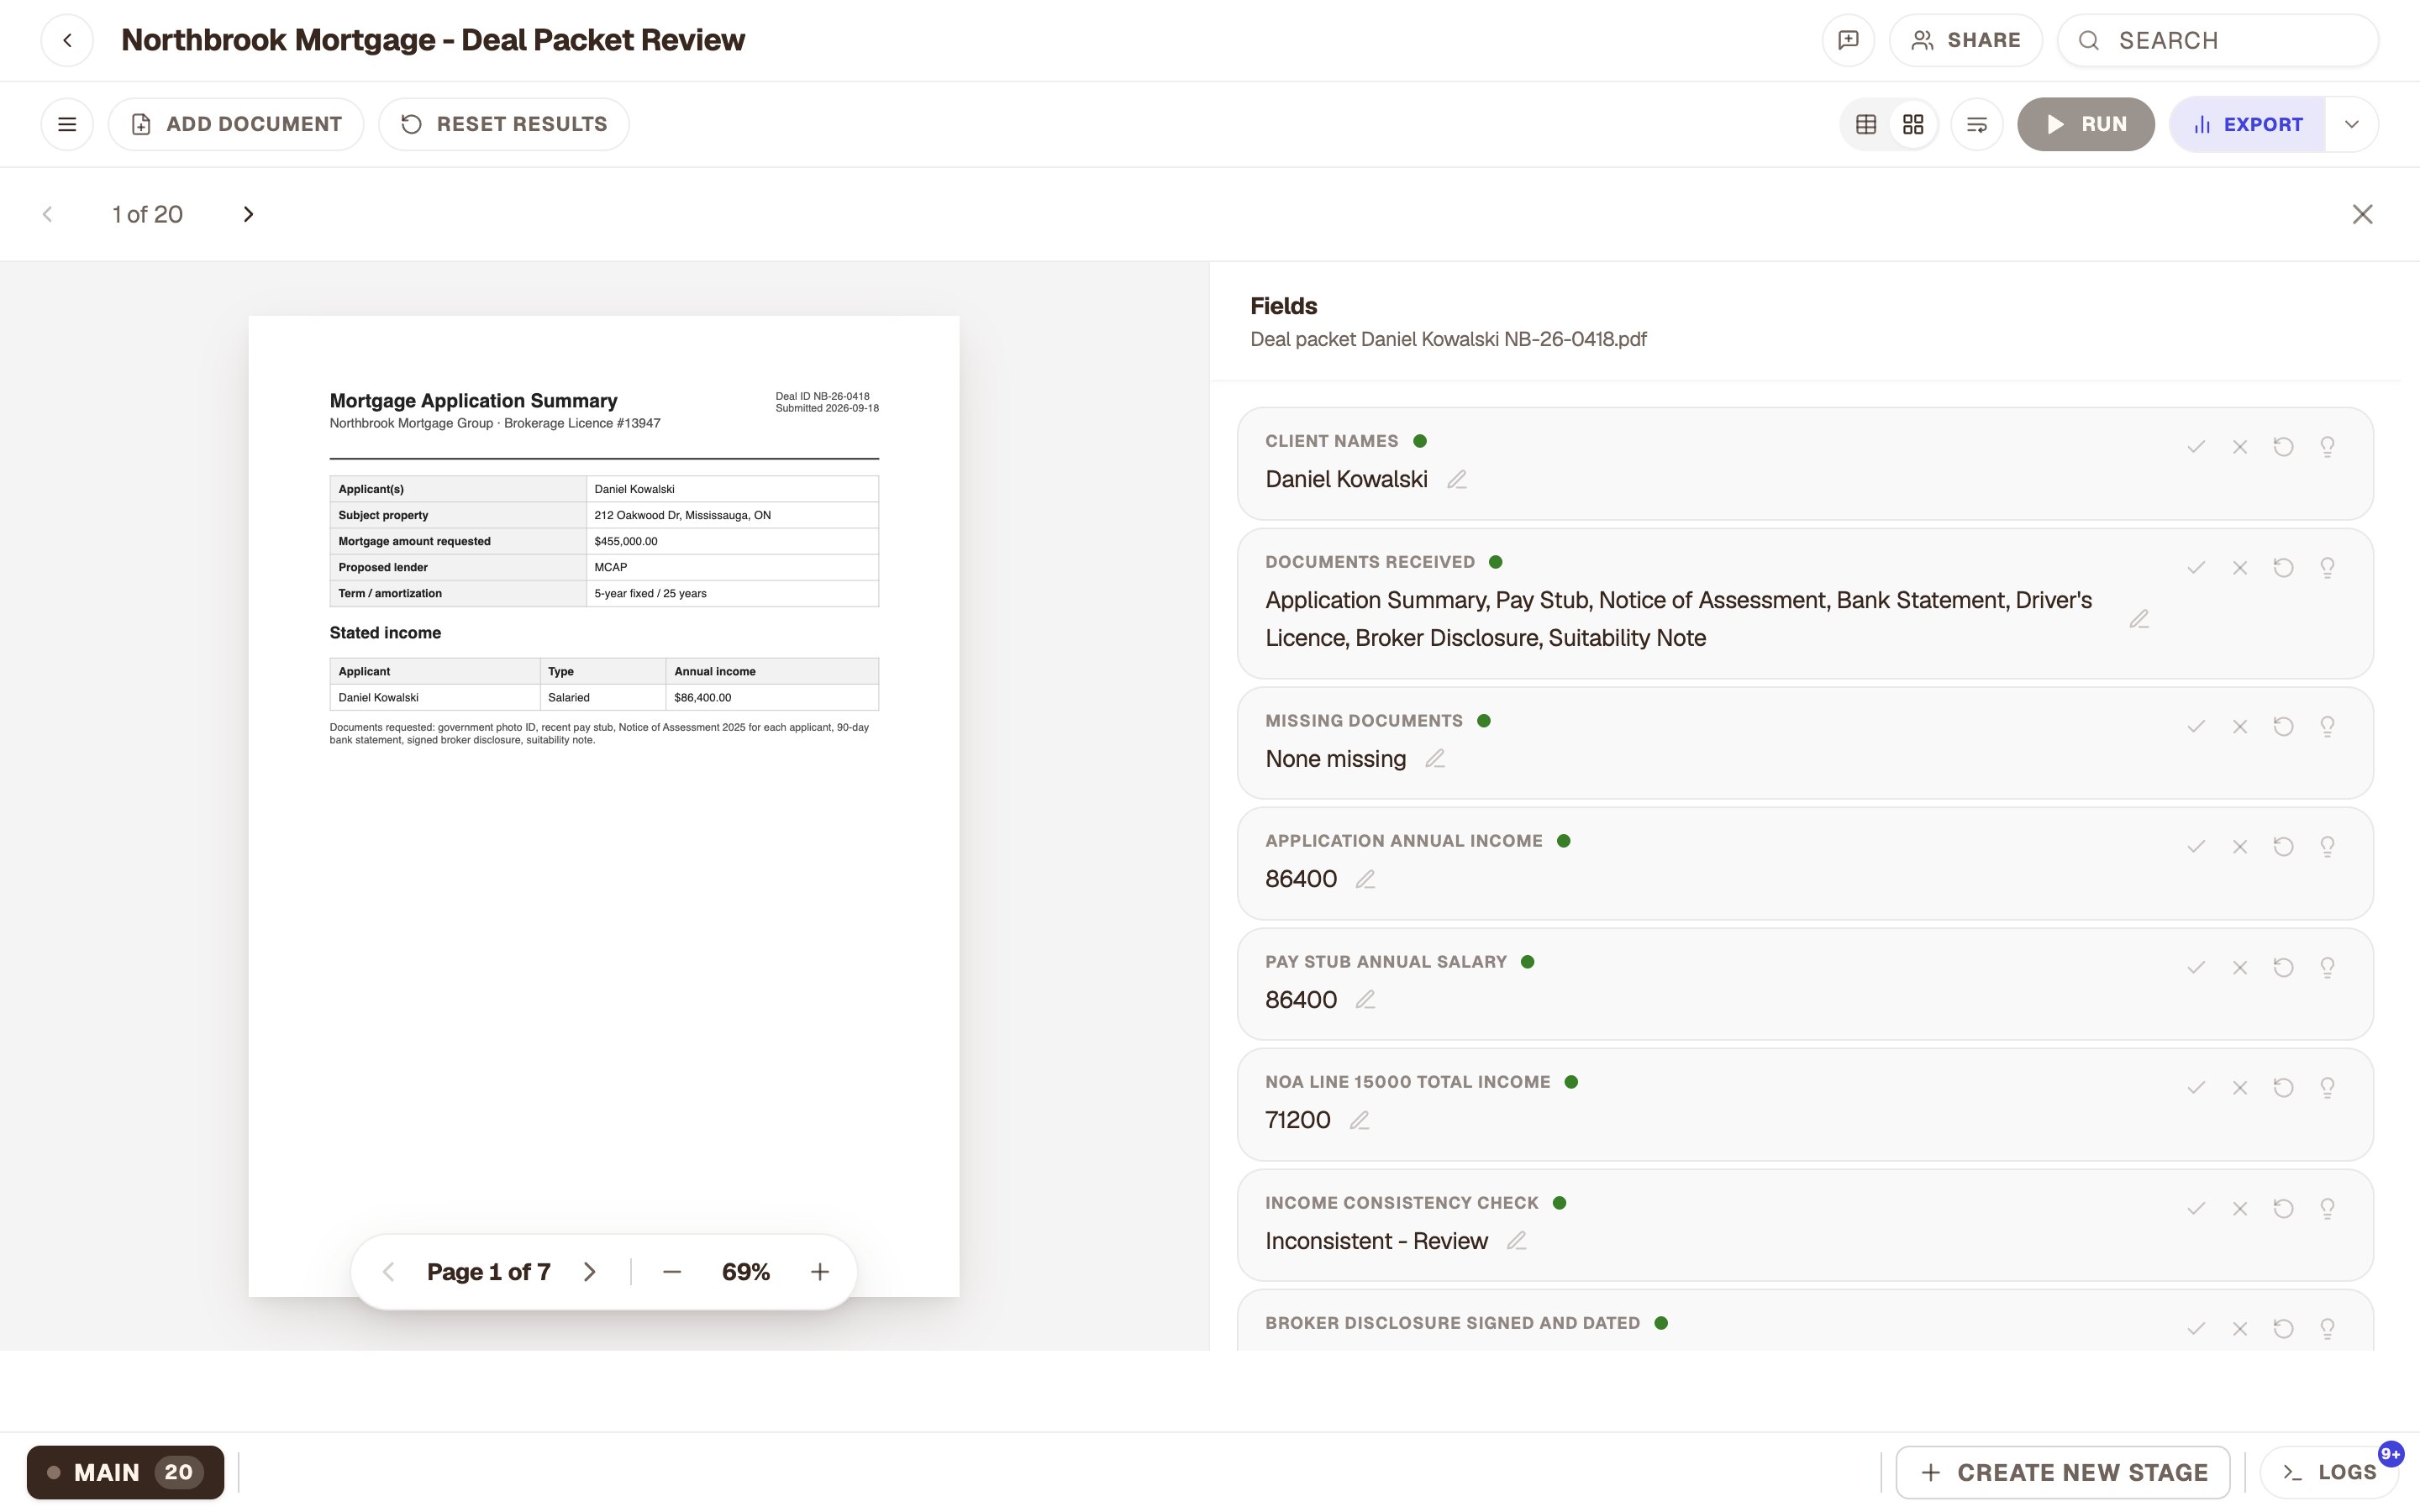Run the extraction with RUN button
2420x1512 pixels.
pyautogui.click(x=2086, y=124)
